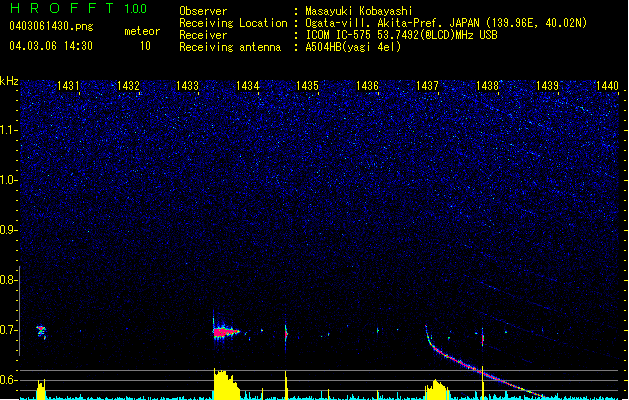Click the 1435 time marker

click(x=307, y=86)
